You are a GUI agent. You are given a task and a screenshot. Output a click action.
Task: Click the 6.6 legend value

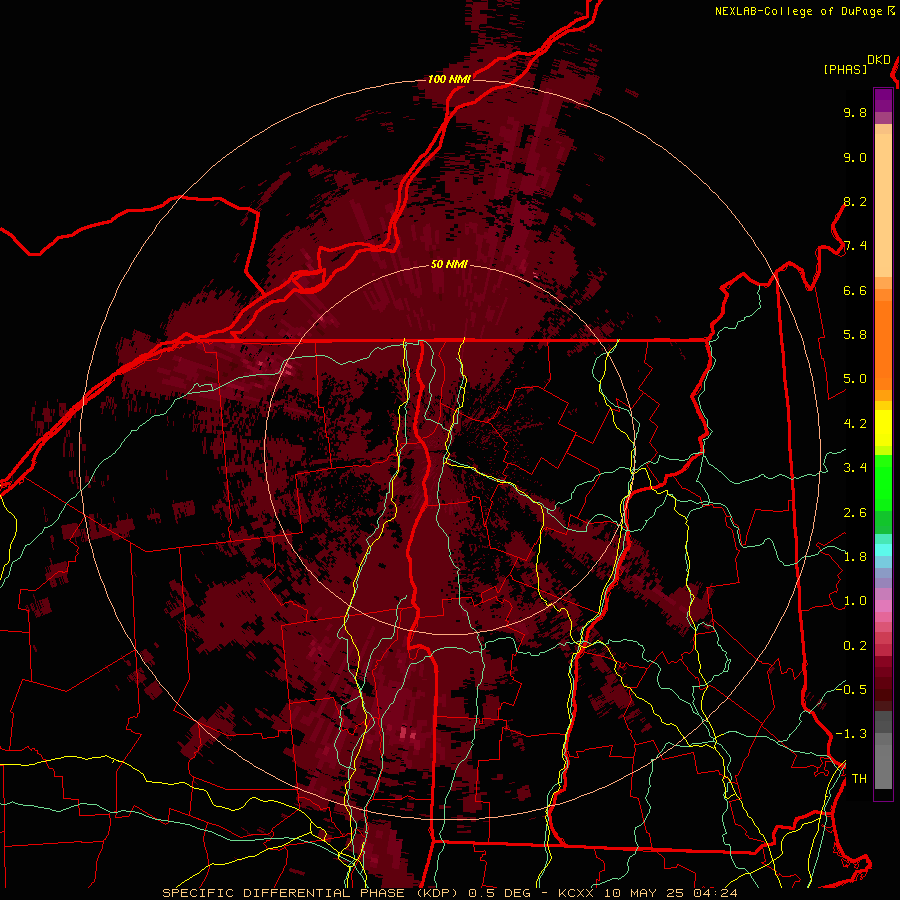click(855, 290)
